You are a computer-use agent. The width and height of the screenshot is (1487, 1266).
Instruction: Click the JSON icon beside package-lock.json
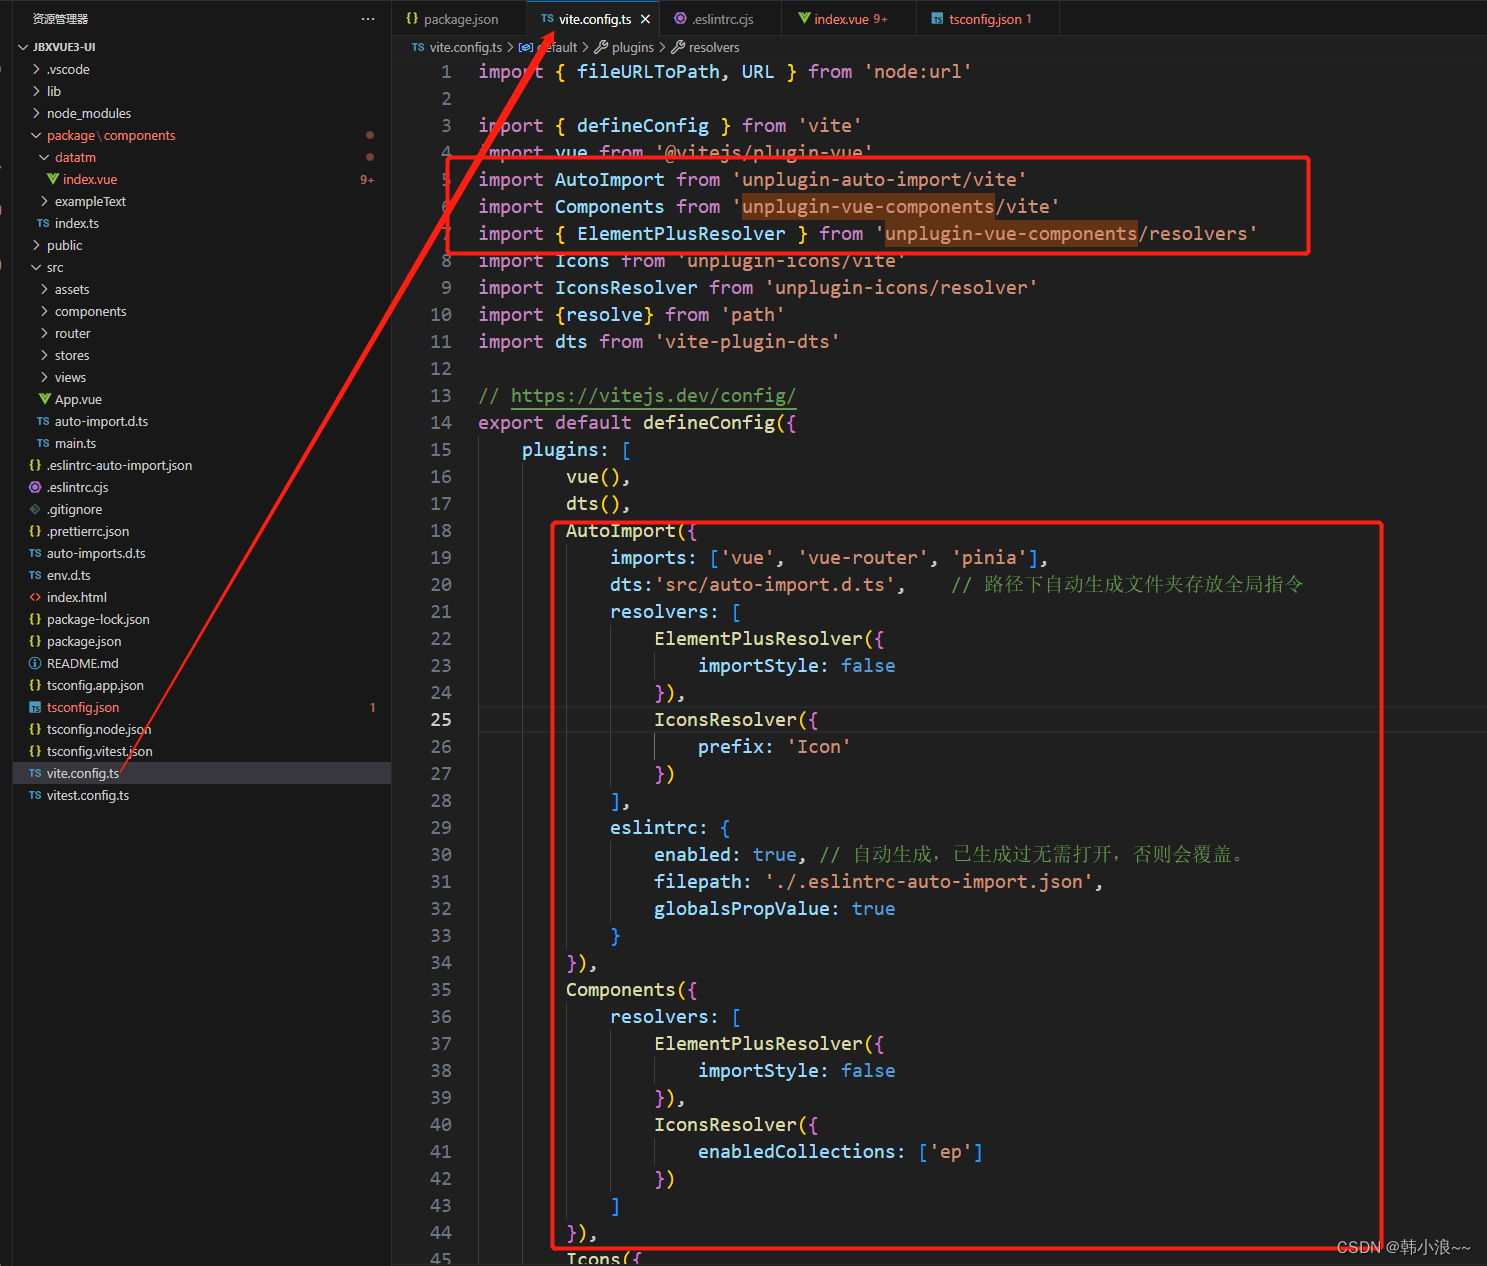click(x=35, y=619)
